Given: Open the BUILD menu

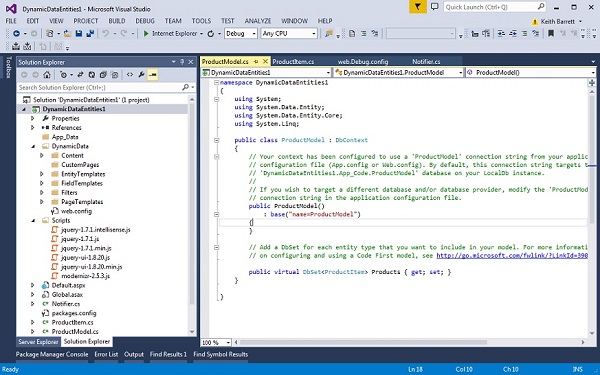Looking at the screenshot, I should [117, 21].
